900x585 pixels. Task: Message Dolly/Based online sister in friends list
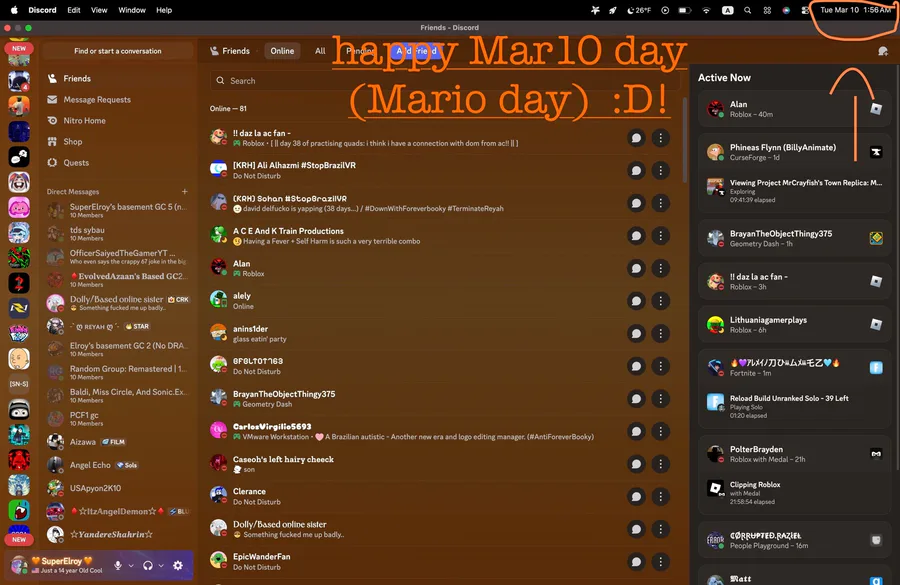tap(636, 529)
